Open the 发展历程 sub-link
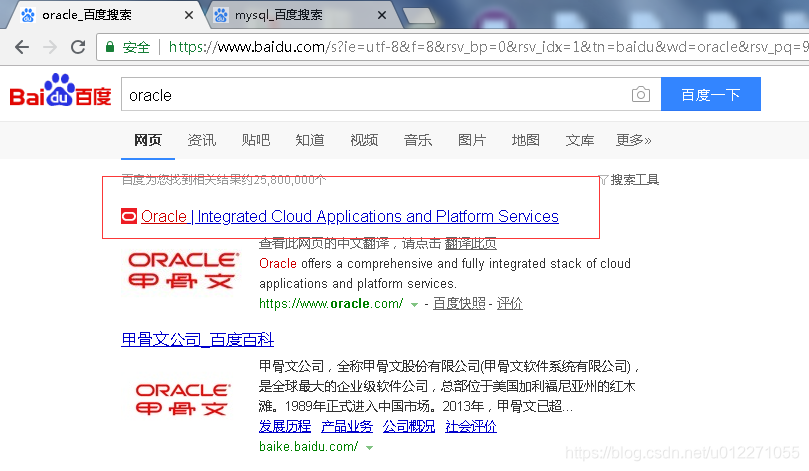Viewport: 809px width, 471px height. coord(285,426)
